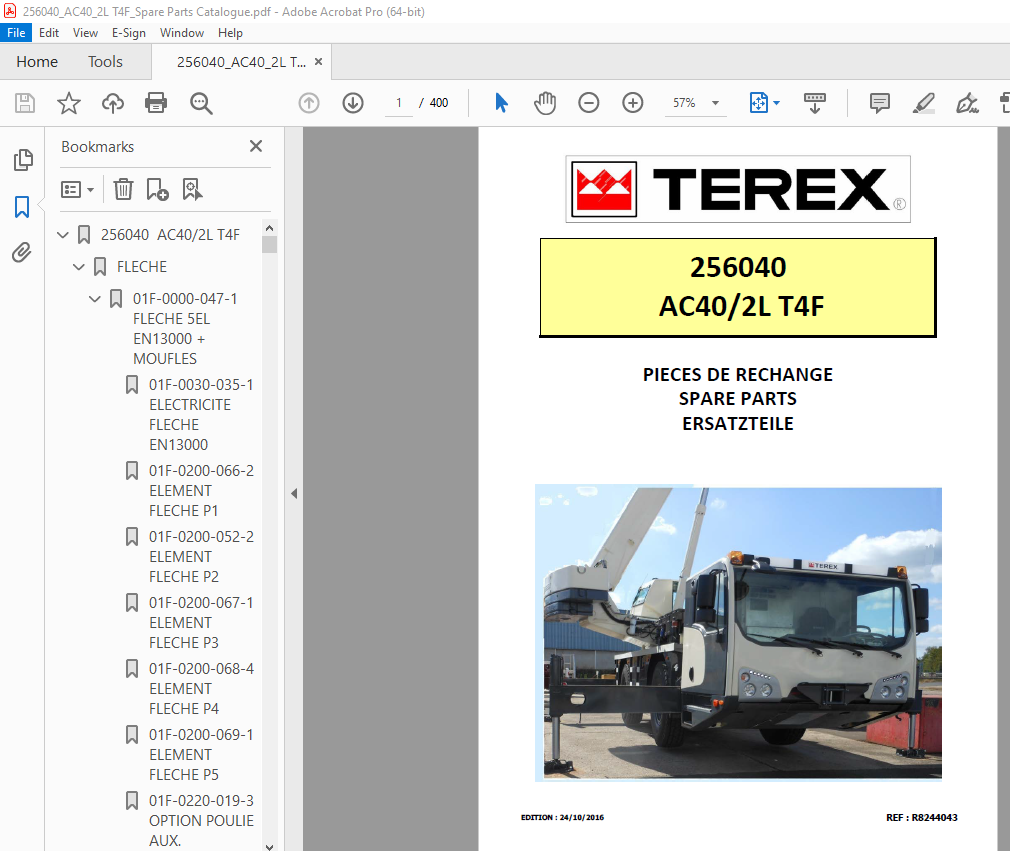This screenshot has height=851, width=1010.
Task: Zoom out with minus icon
Action: [x=589, y=103]
